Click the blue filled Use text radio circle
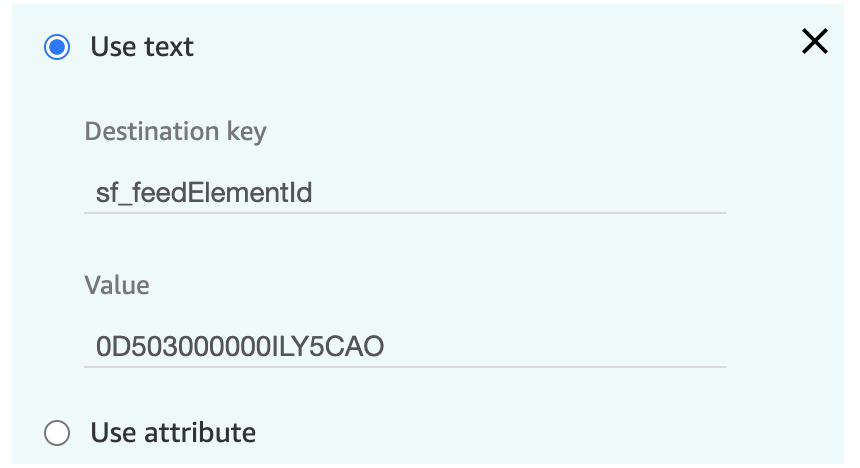860x468 pixels. tap(57, 47)
